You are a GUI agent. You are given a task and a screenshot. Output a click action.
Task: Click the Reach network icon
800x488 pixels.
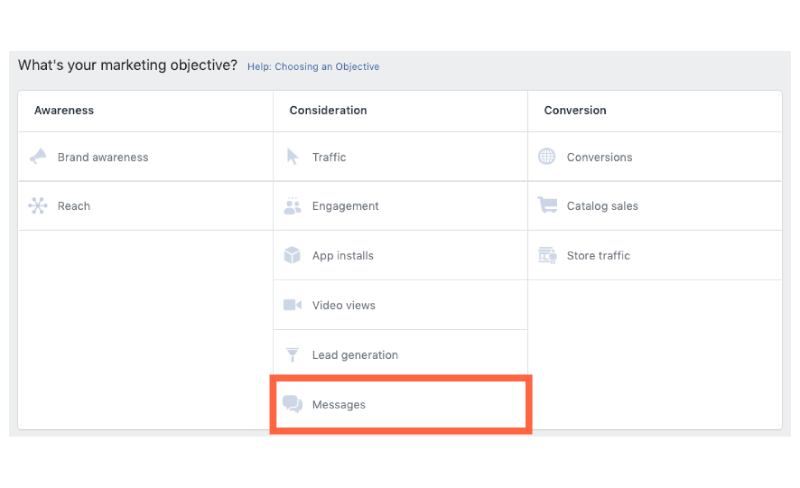click(38, 206)
